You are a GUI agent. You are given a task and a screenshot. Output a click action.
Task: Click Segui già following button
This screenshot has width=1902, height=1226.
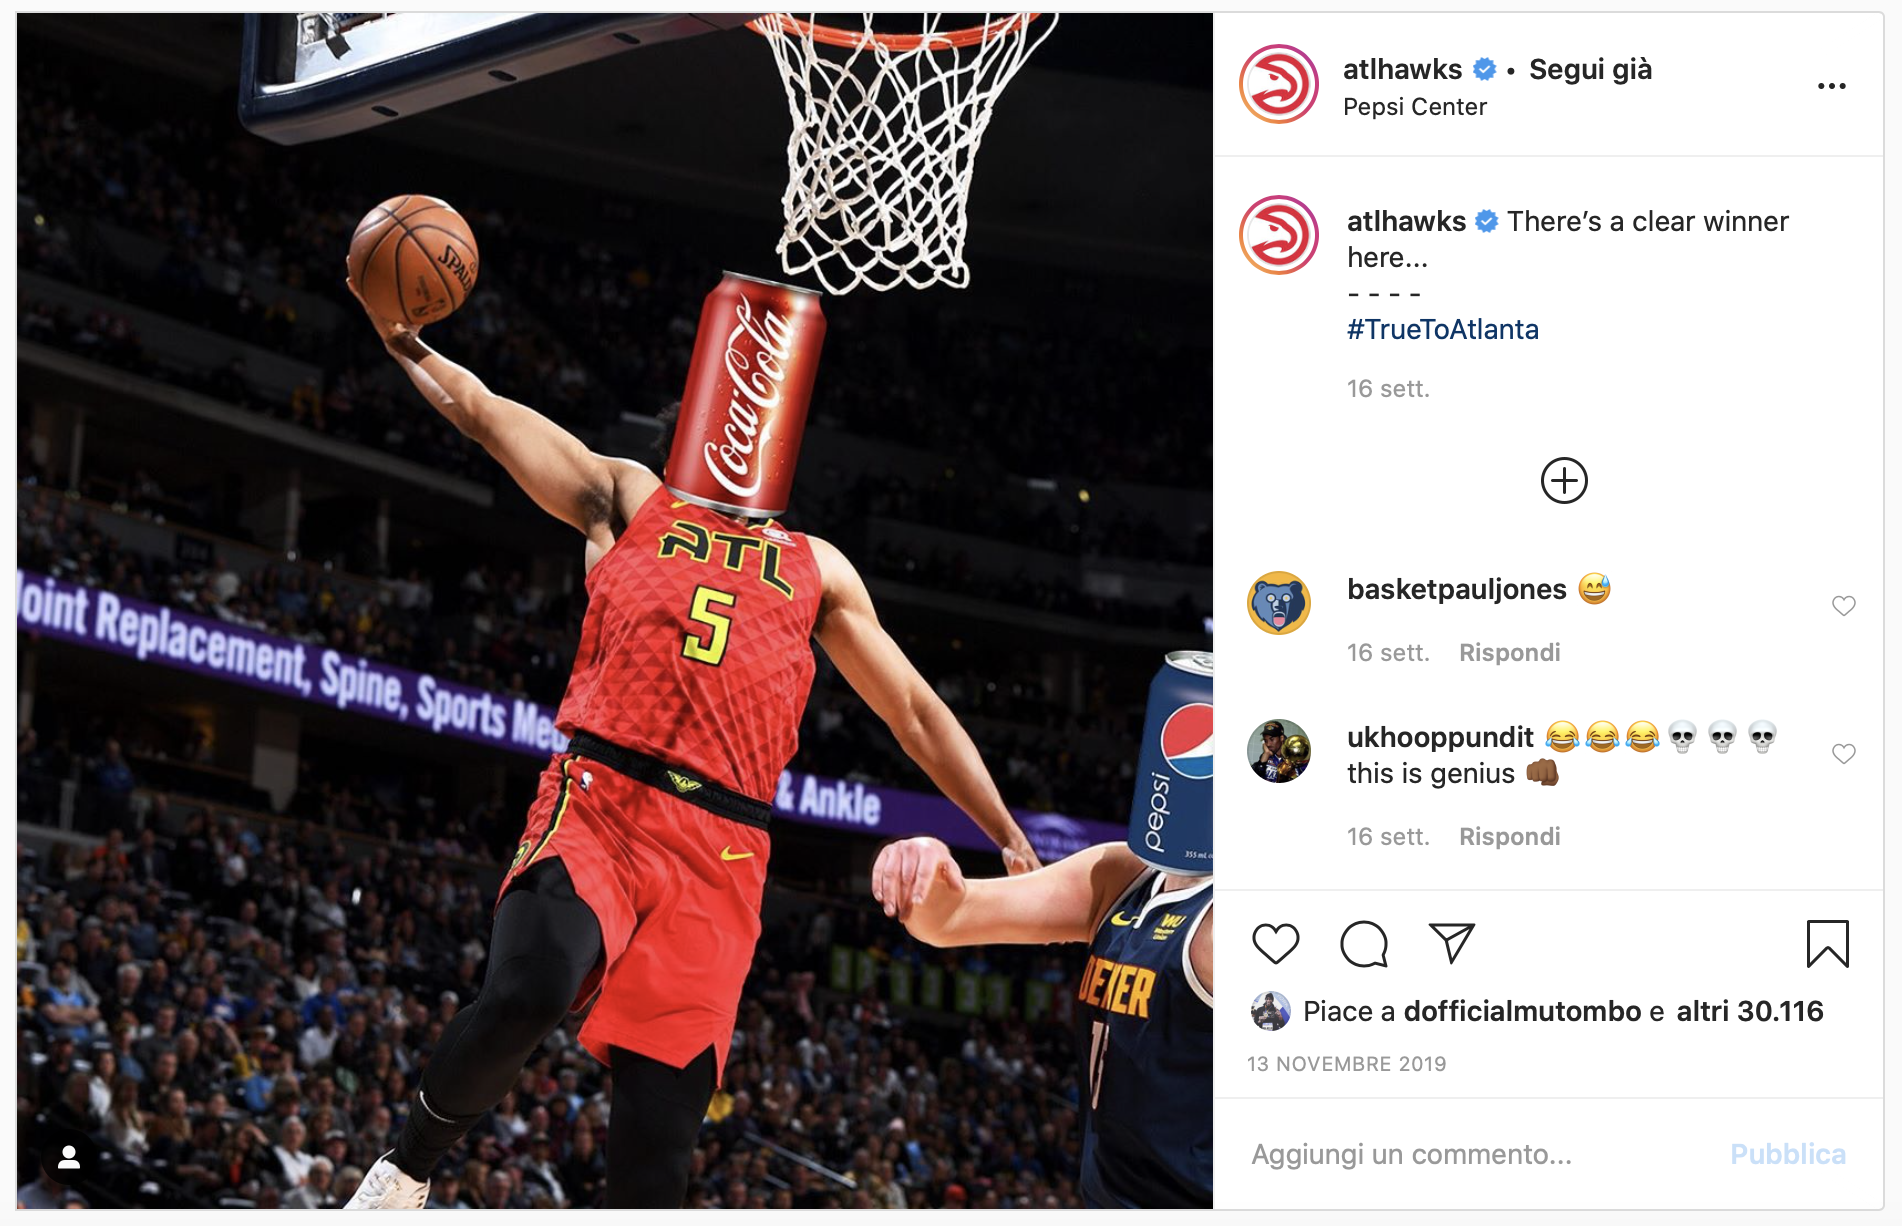(x=1590, y=69)
